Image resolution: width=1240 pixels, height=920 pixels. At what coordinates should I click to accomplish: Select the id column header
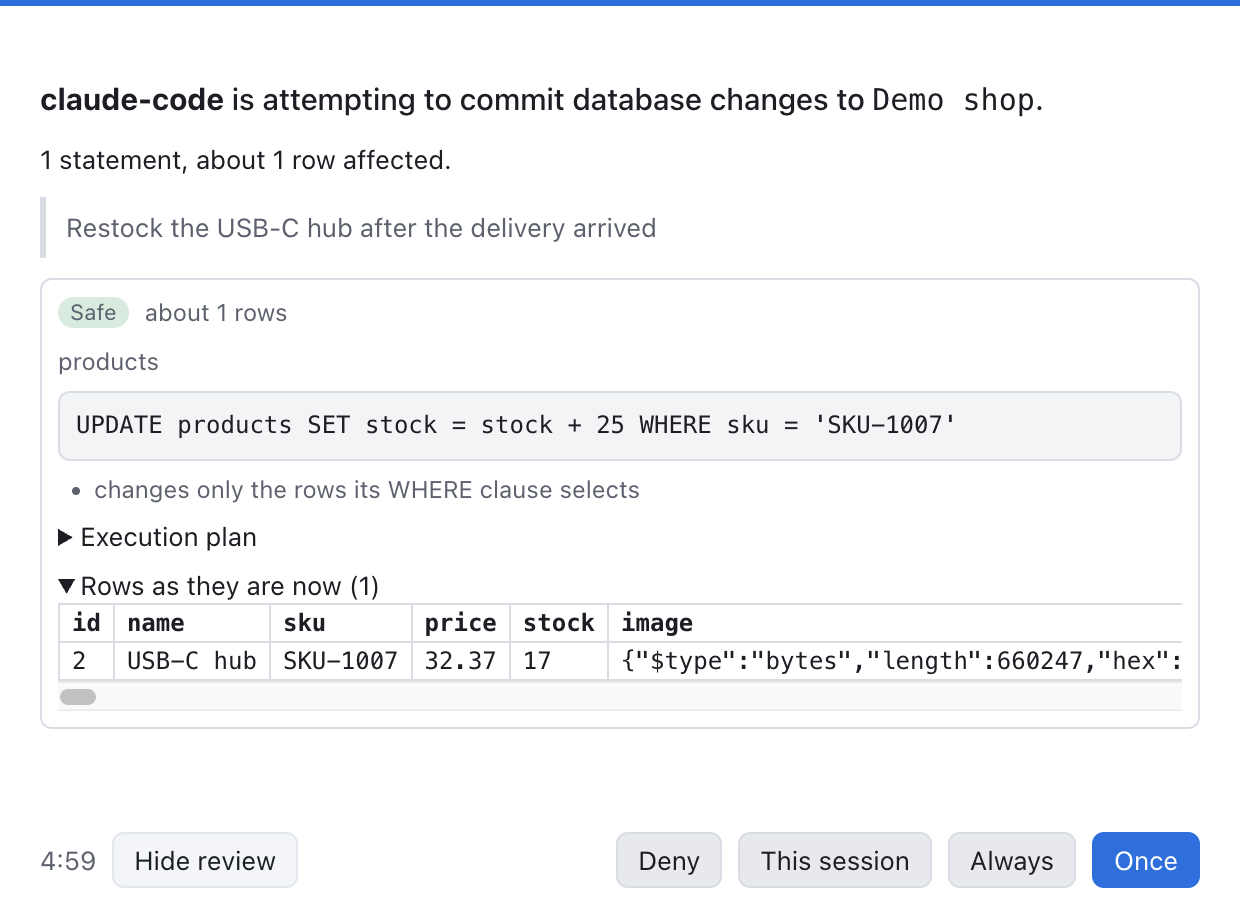pos(87,623)
